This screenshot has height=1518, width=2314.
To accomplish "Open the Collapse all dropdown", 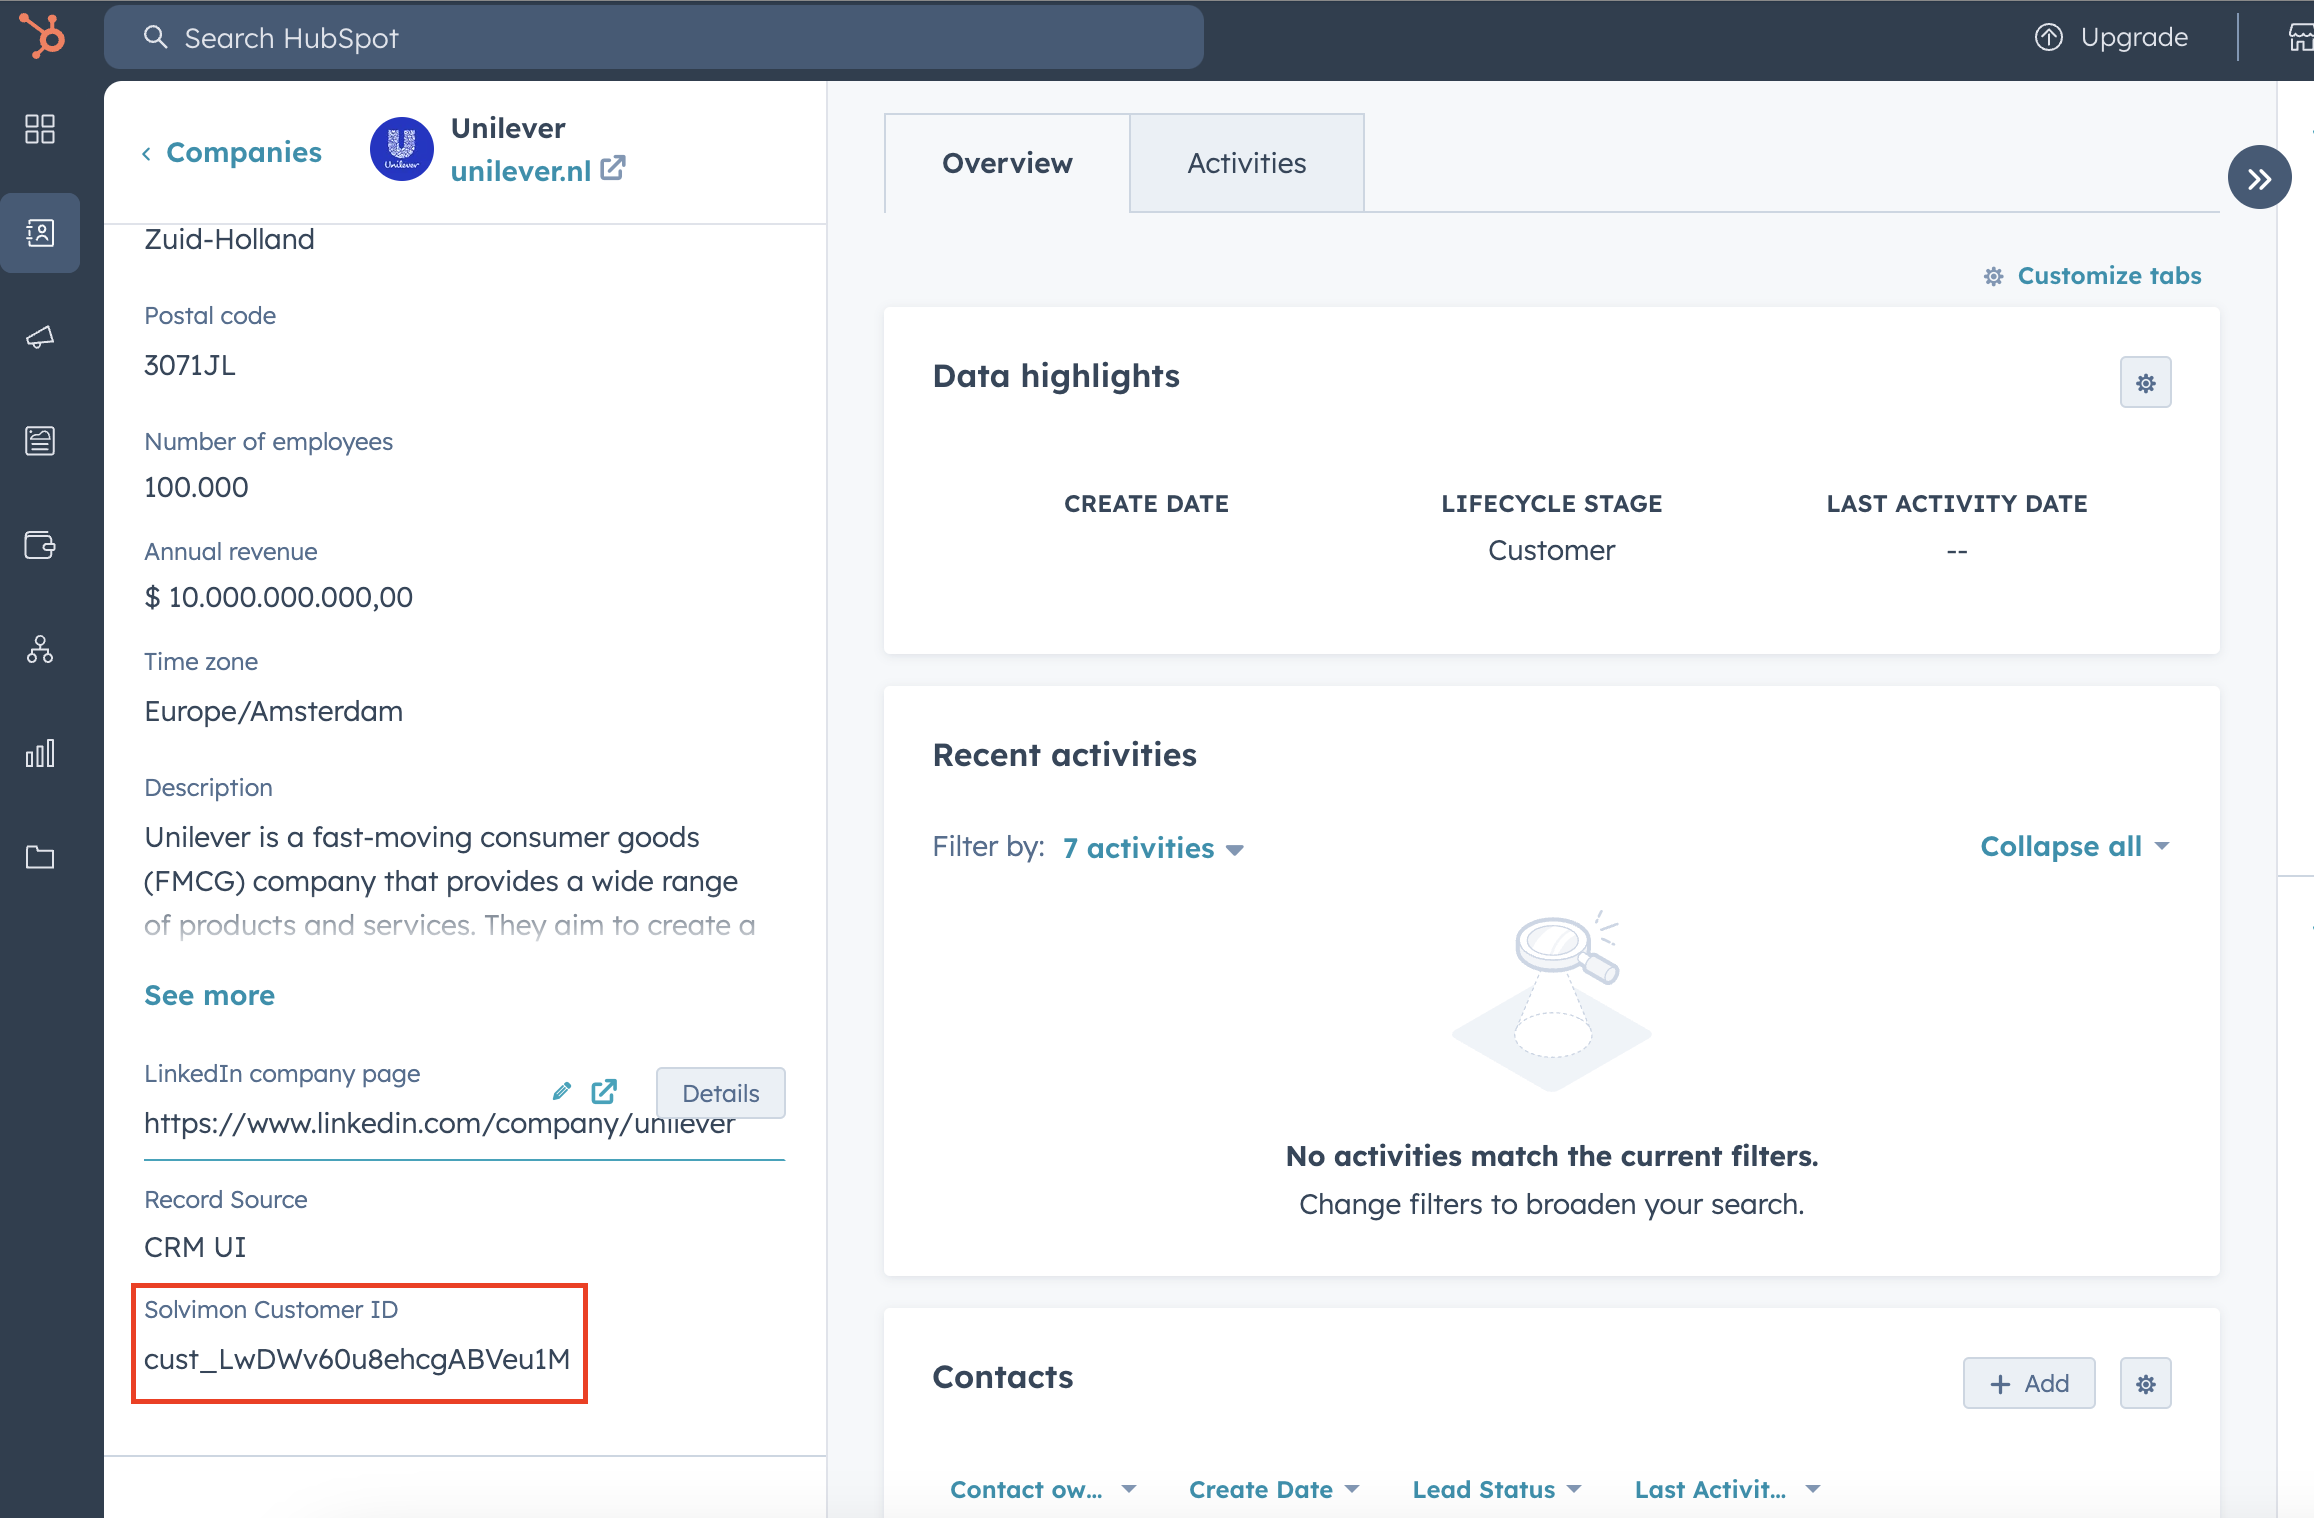I will coord(2074,846).
